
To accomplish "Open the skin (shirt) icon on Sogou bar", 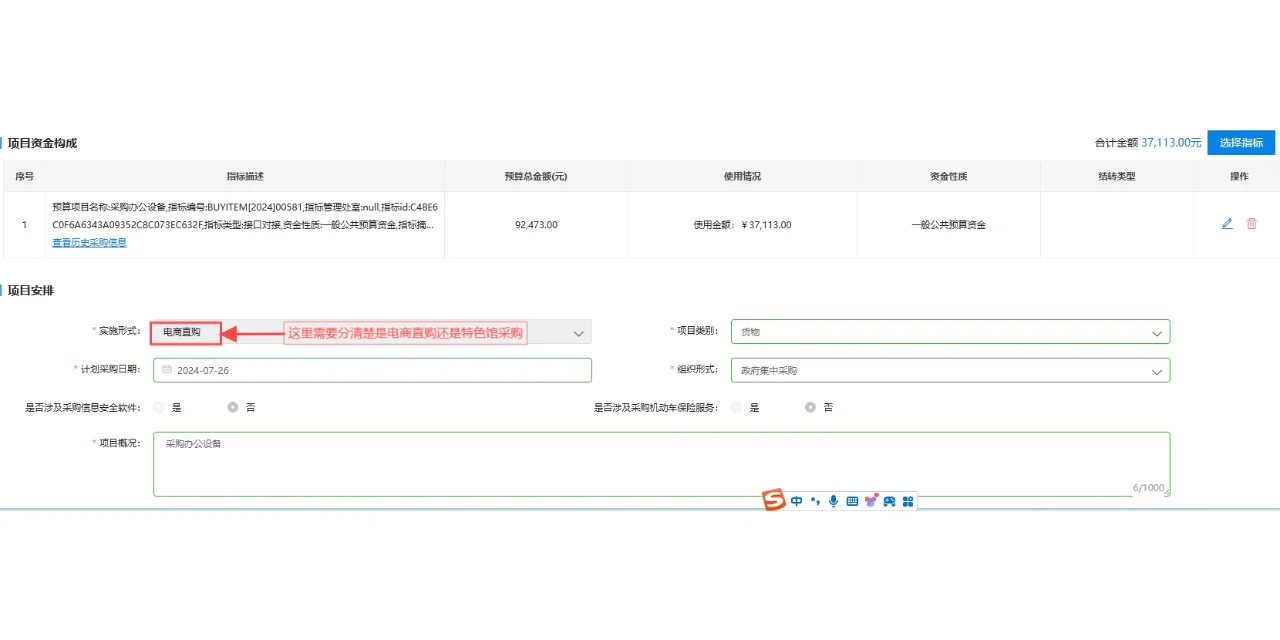I will [871, 501].
